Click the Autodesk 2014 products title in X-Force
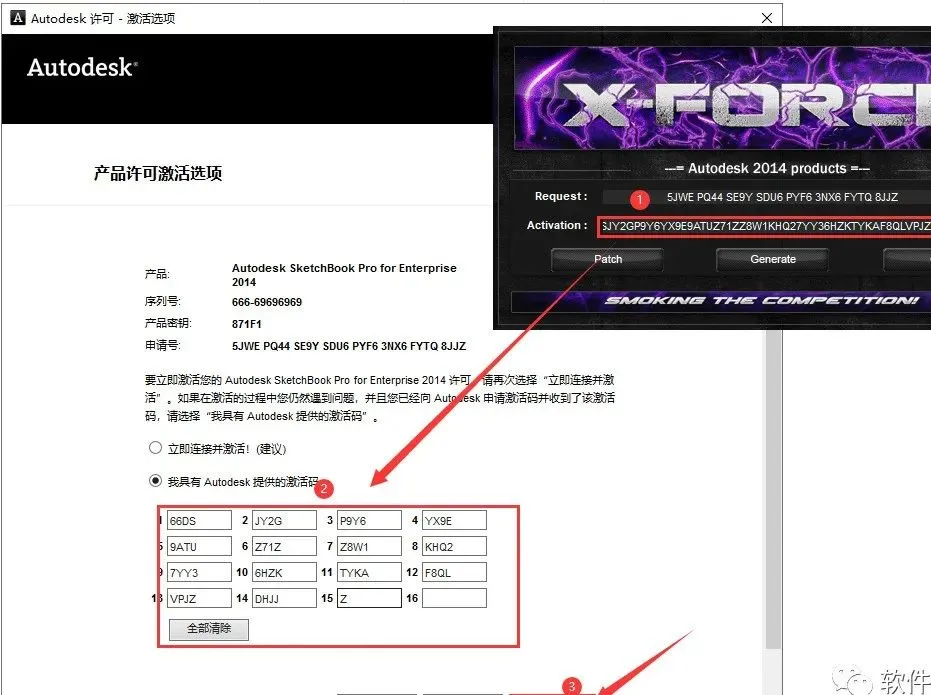 (x=767, y=169)
